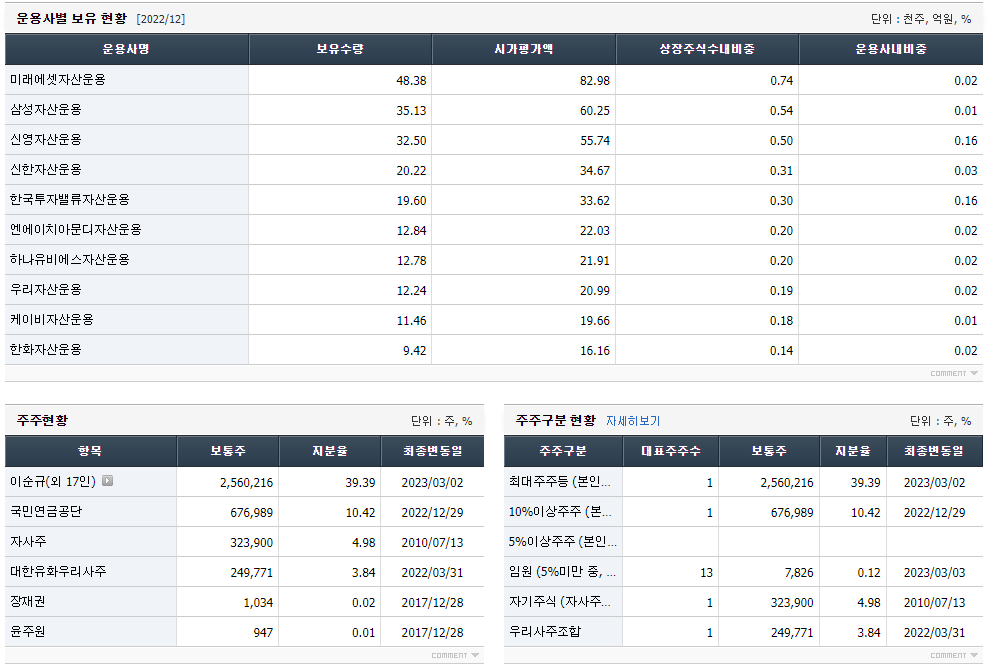Select 대한유화우리사주 row name
Screen dimensions: 988x671
point(58,571)
